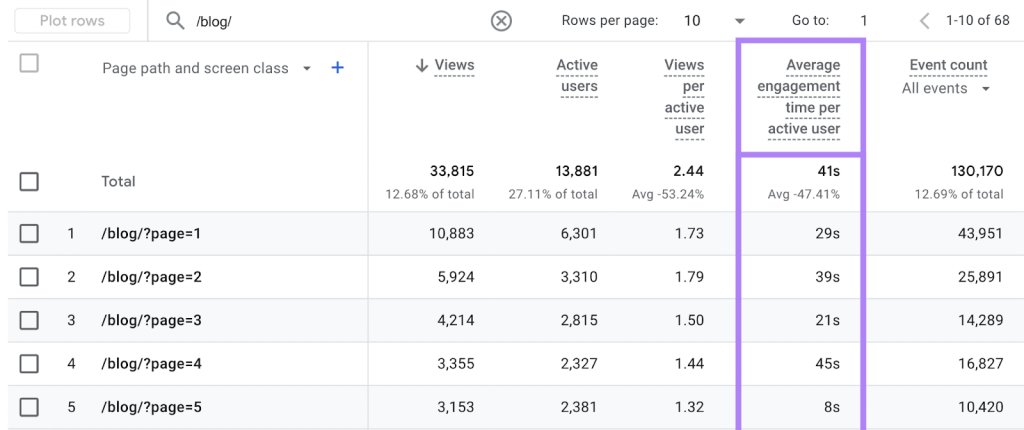
Task: Click the Go to page number field
Action: pyautogui.click(x=863, y=21)
